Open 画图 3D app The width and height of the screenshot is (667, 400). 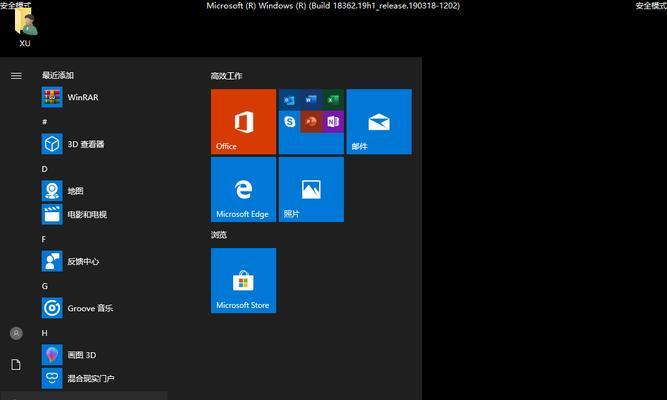click(x=103, y=355)
